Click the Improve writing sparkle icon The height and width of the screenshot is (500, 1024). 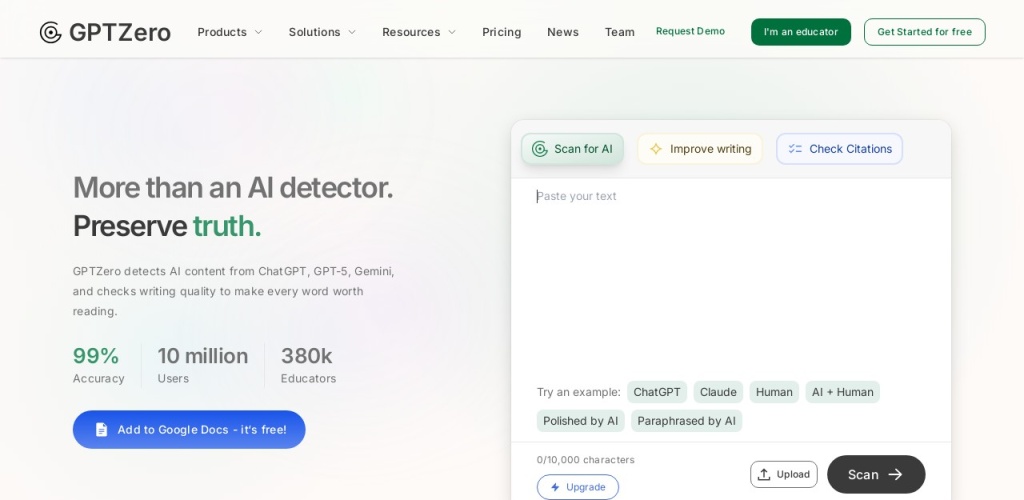pyautogui.click(x=656, y=149)
